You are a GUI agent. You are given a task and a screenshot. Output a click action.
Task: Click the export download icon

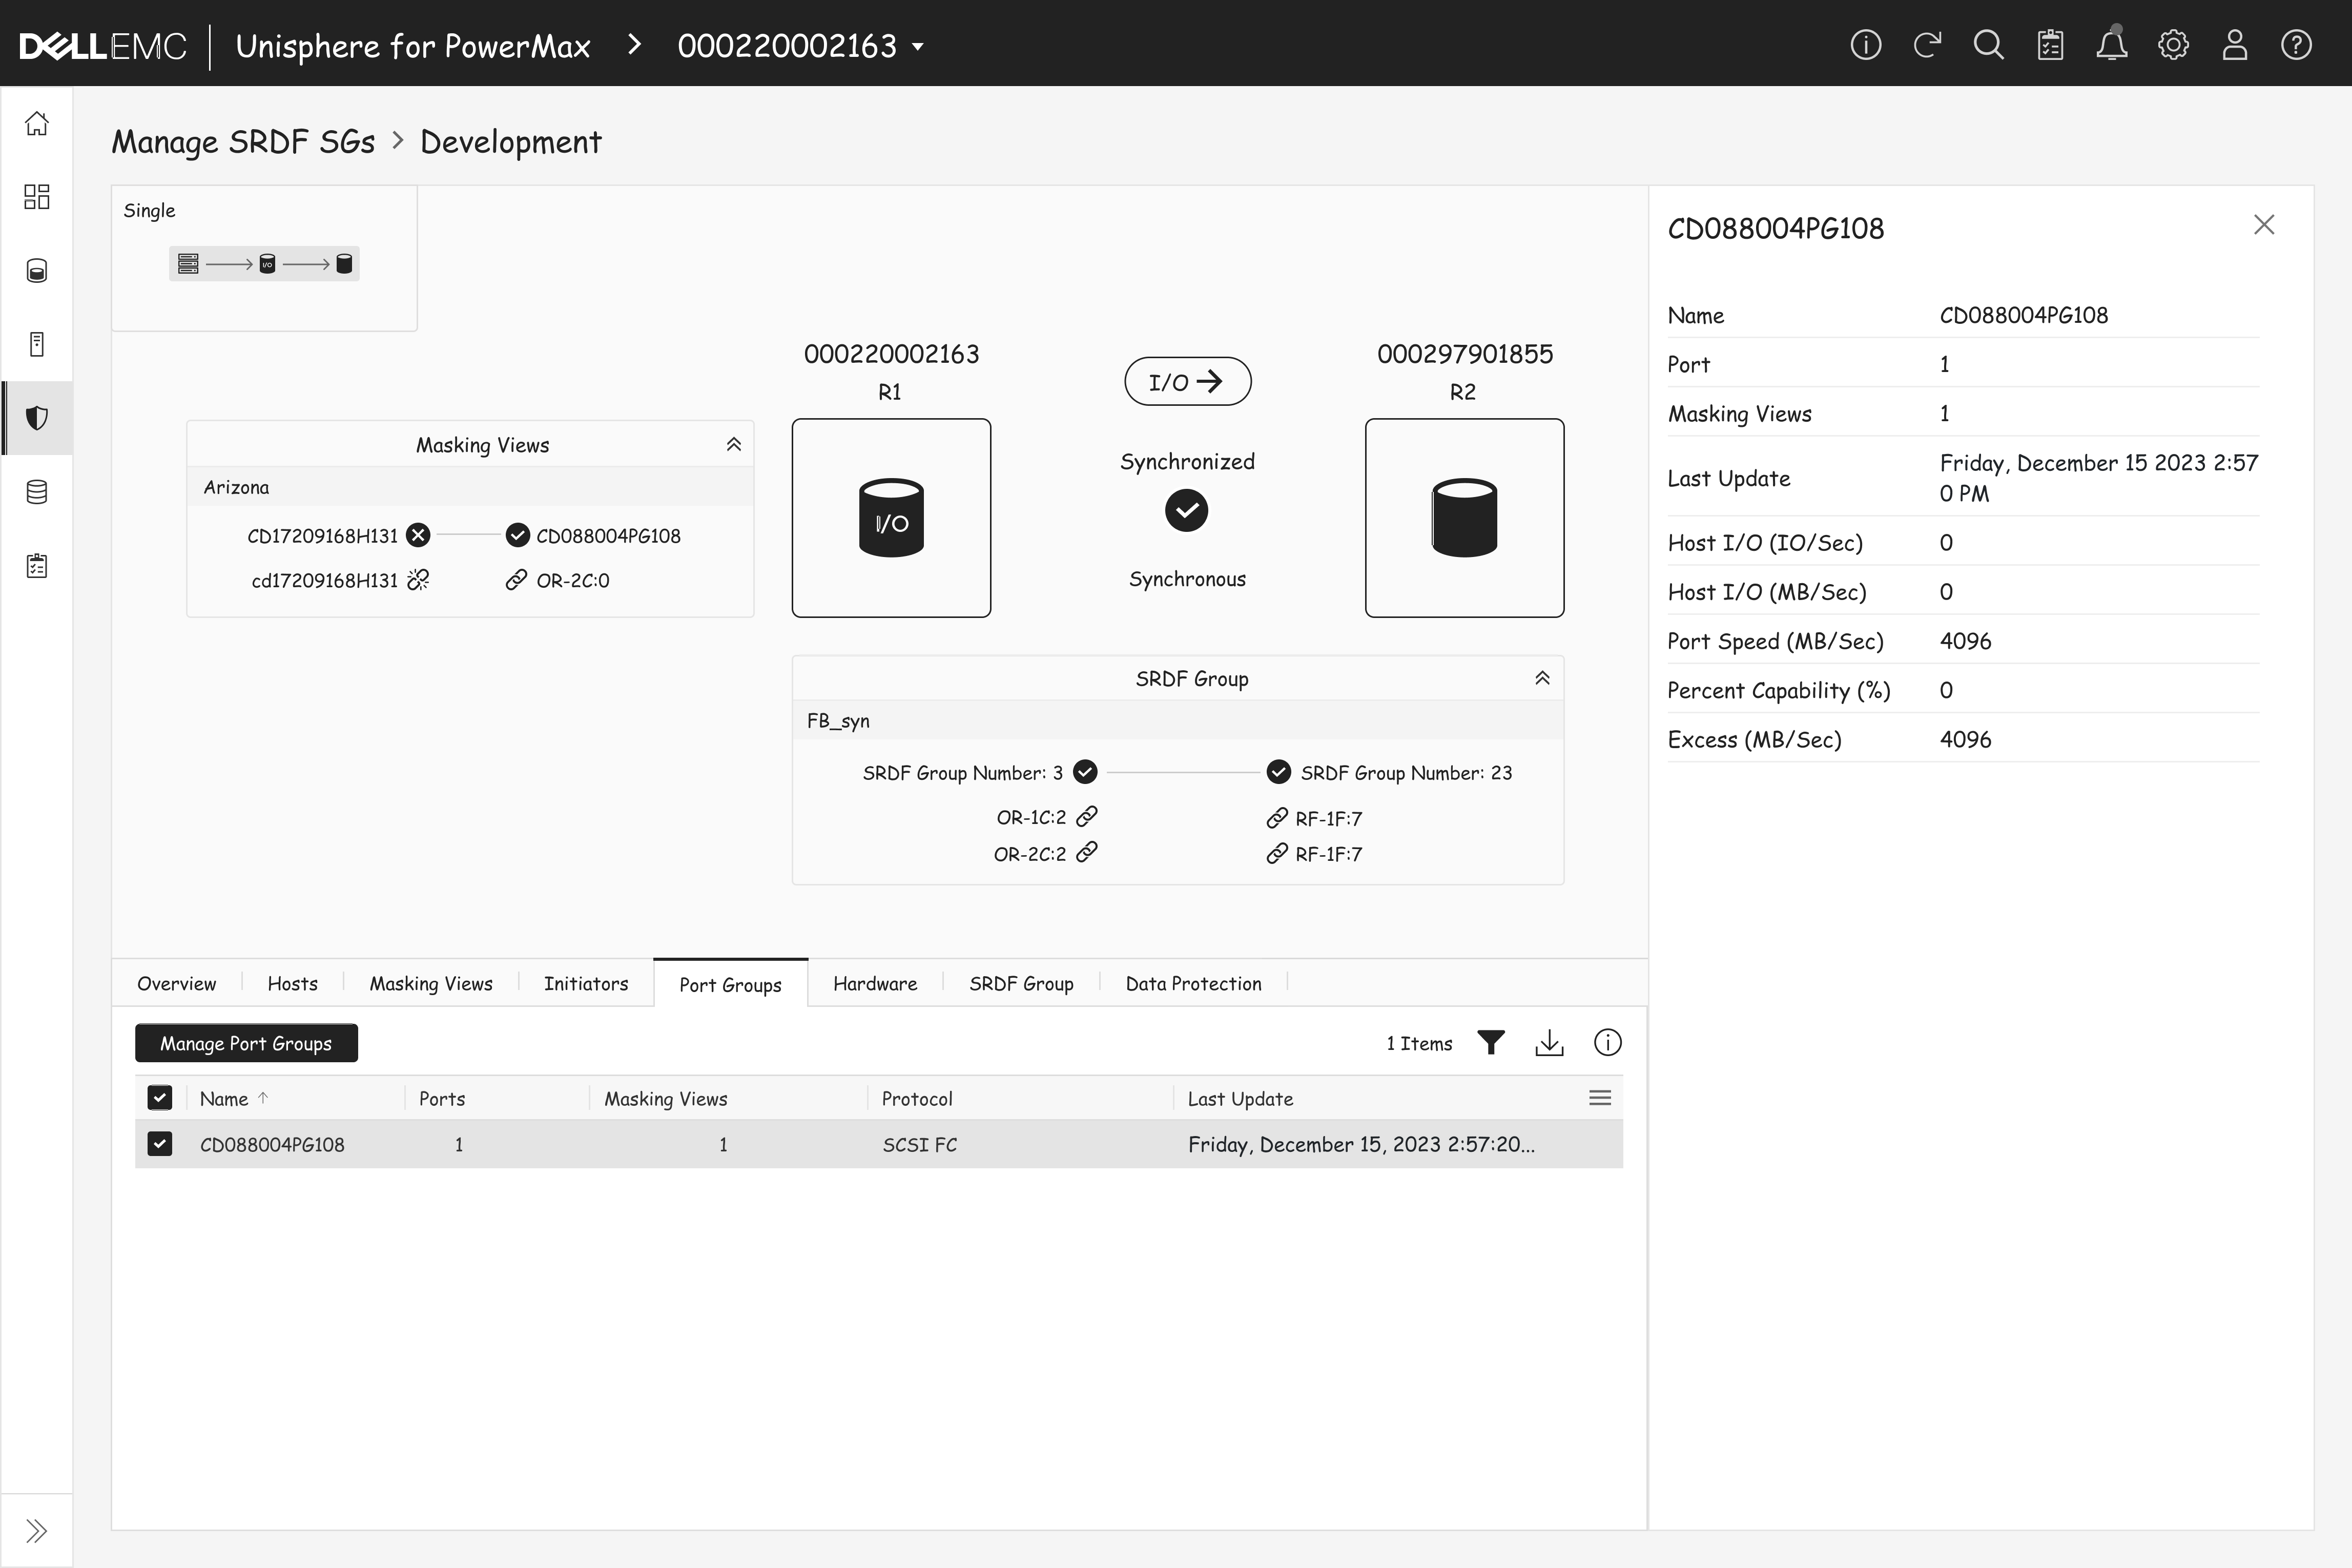point(1548,1043)
